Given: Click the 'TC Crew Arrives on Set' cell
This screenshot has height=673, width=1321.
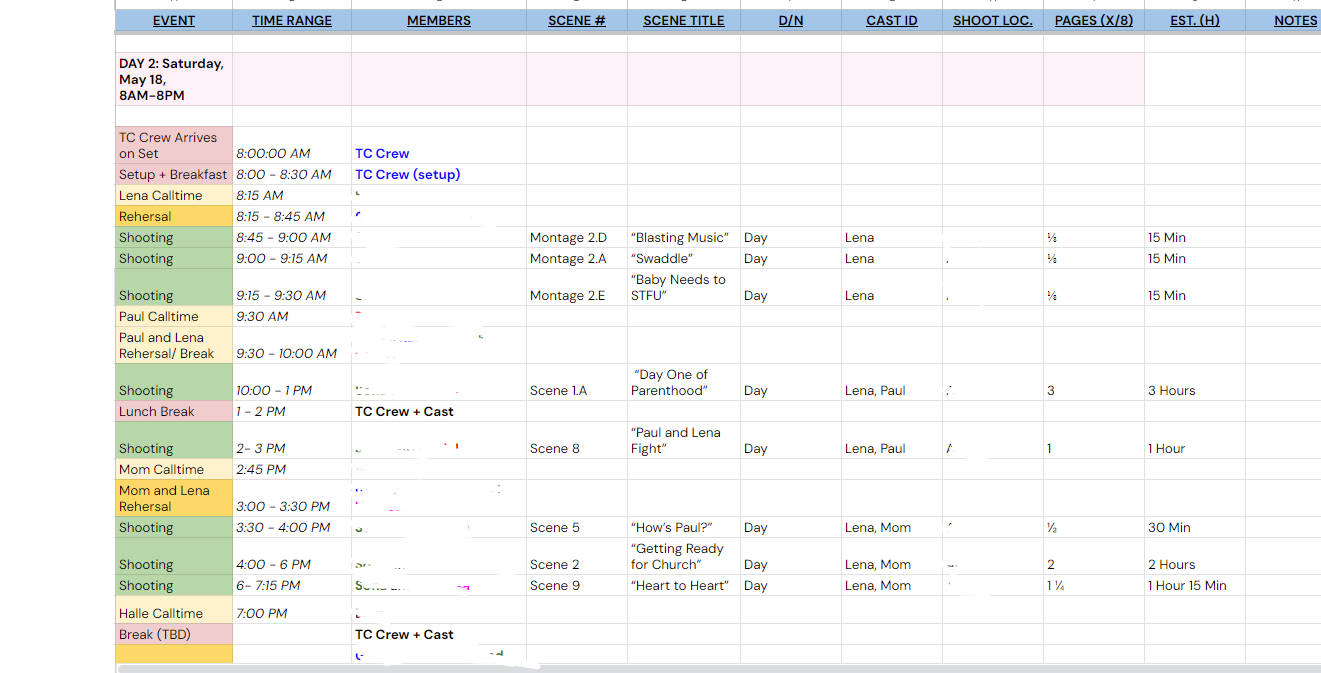Looking at the screenshot, I should point(174,145).
